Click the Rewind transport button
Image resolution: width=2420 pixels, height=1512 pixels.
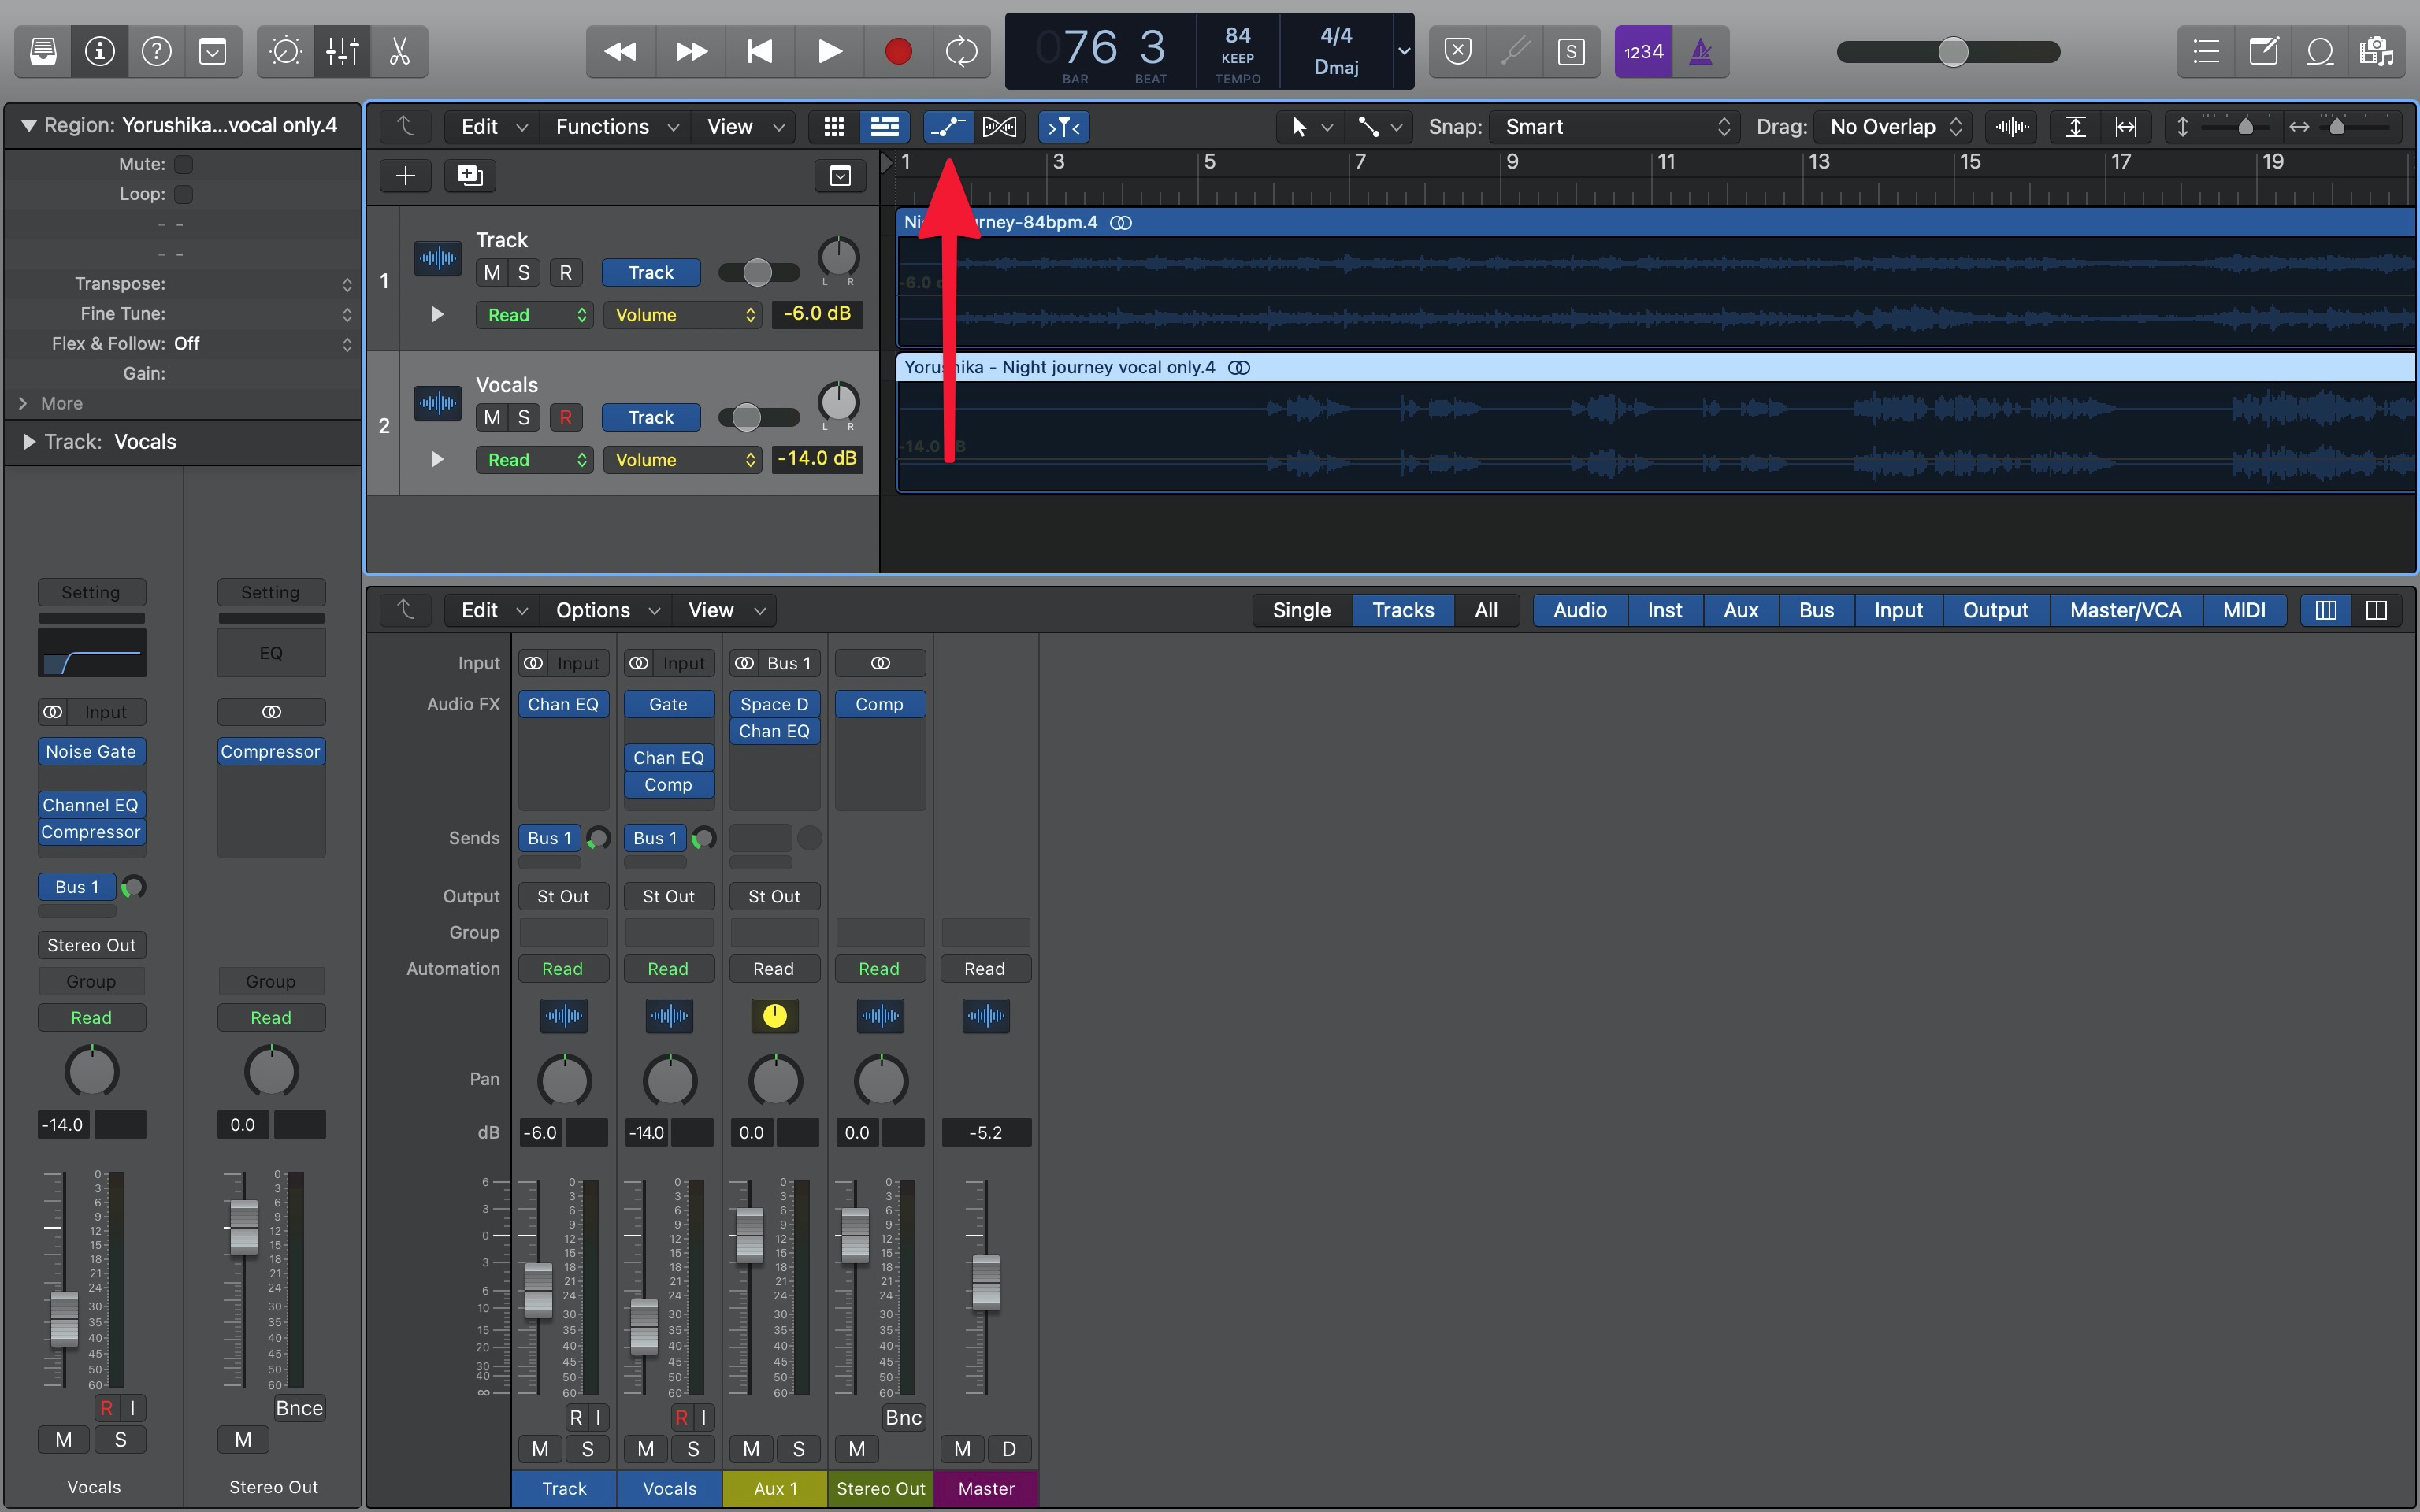point(621,51)
